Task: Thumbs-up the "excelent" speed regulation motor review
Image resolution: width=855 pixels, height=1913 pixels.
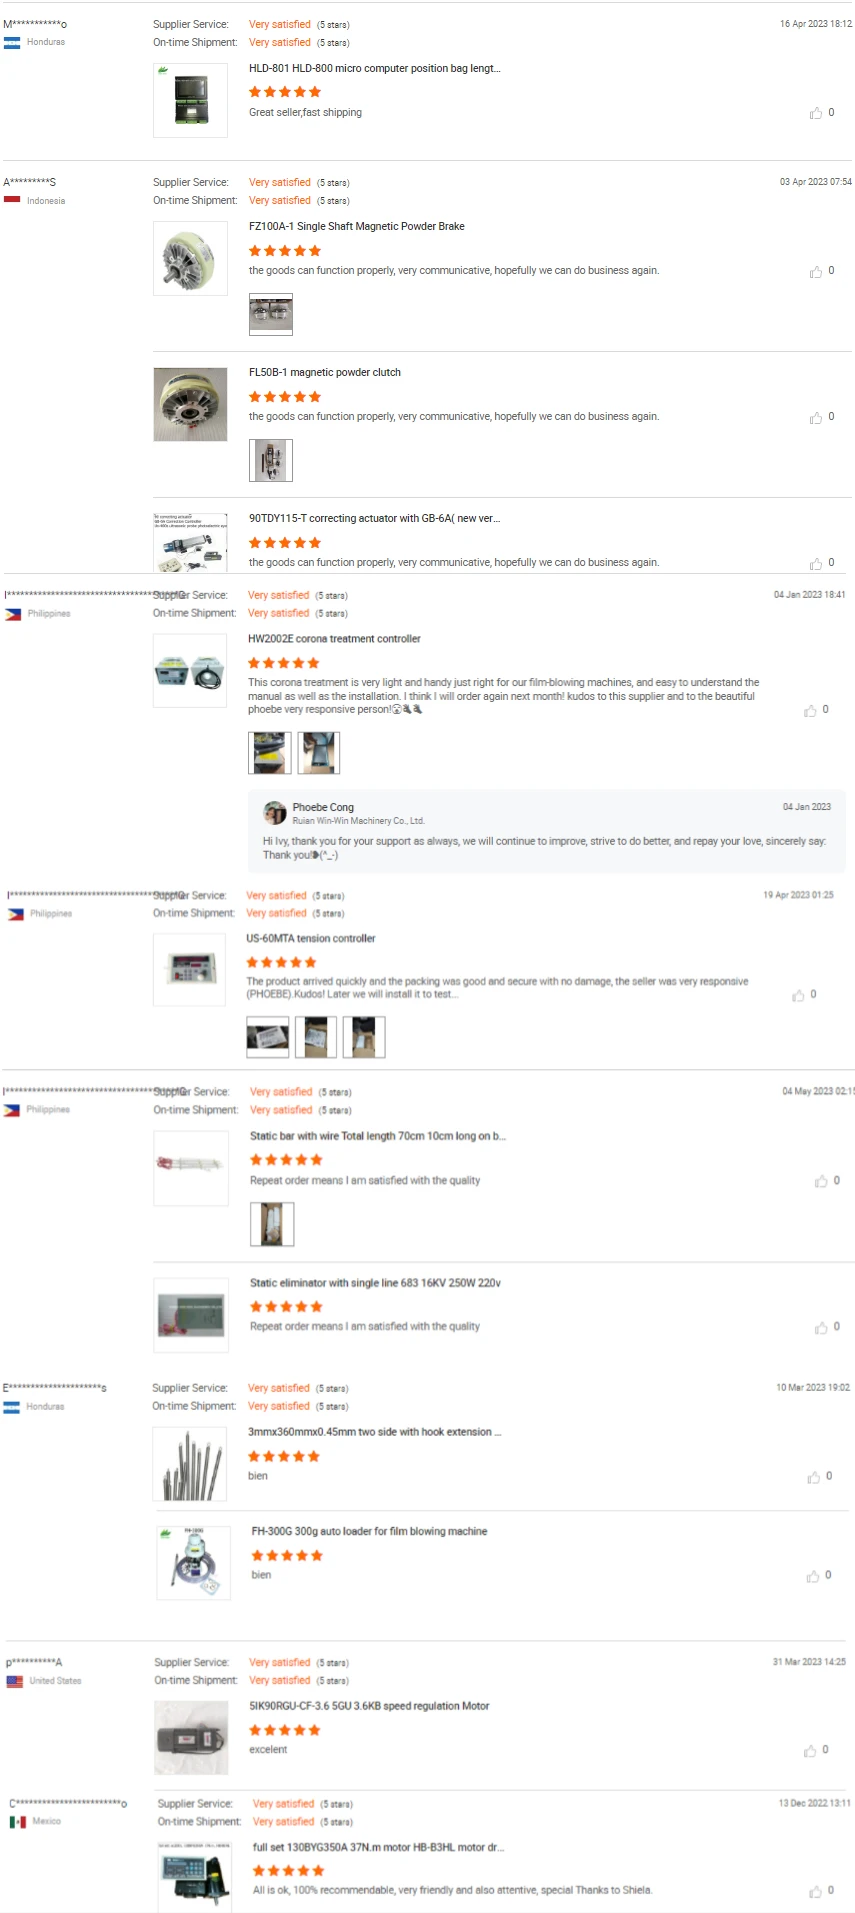Action: click(810, 1751)
